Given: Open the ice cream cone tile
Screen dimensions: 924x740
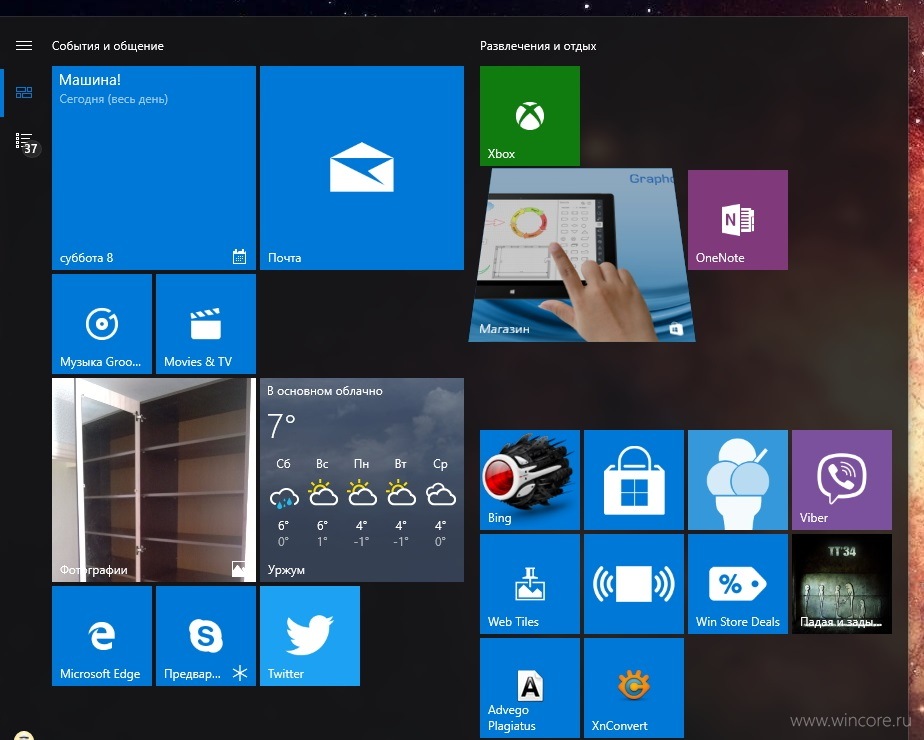Looking at the screenshot, I should click(x=738, y=480).
